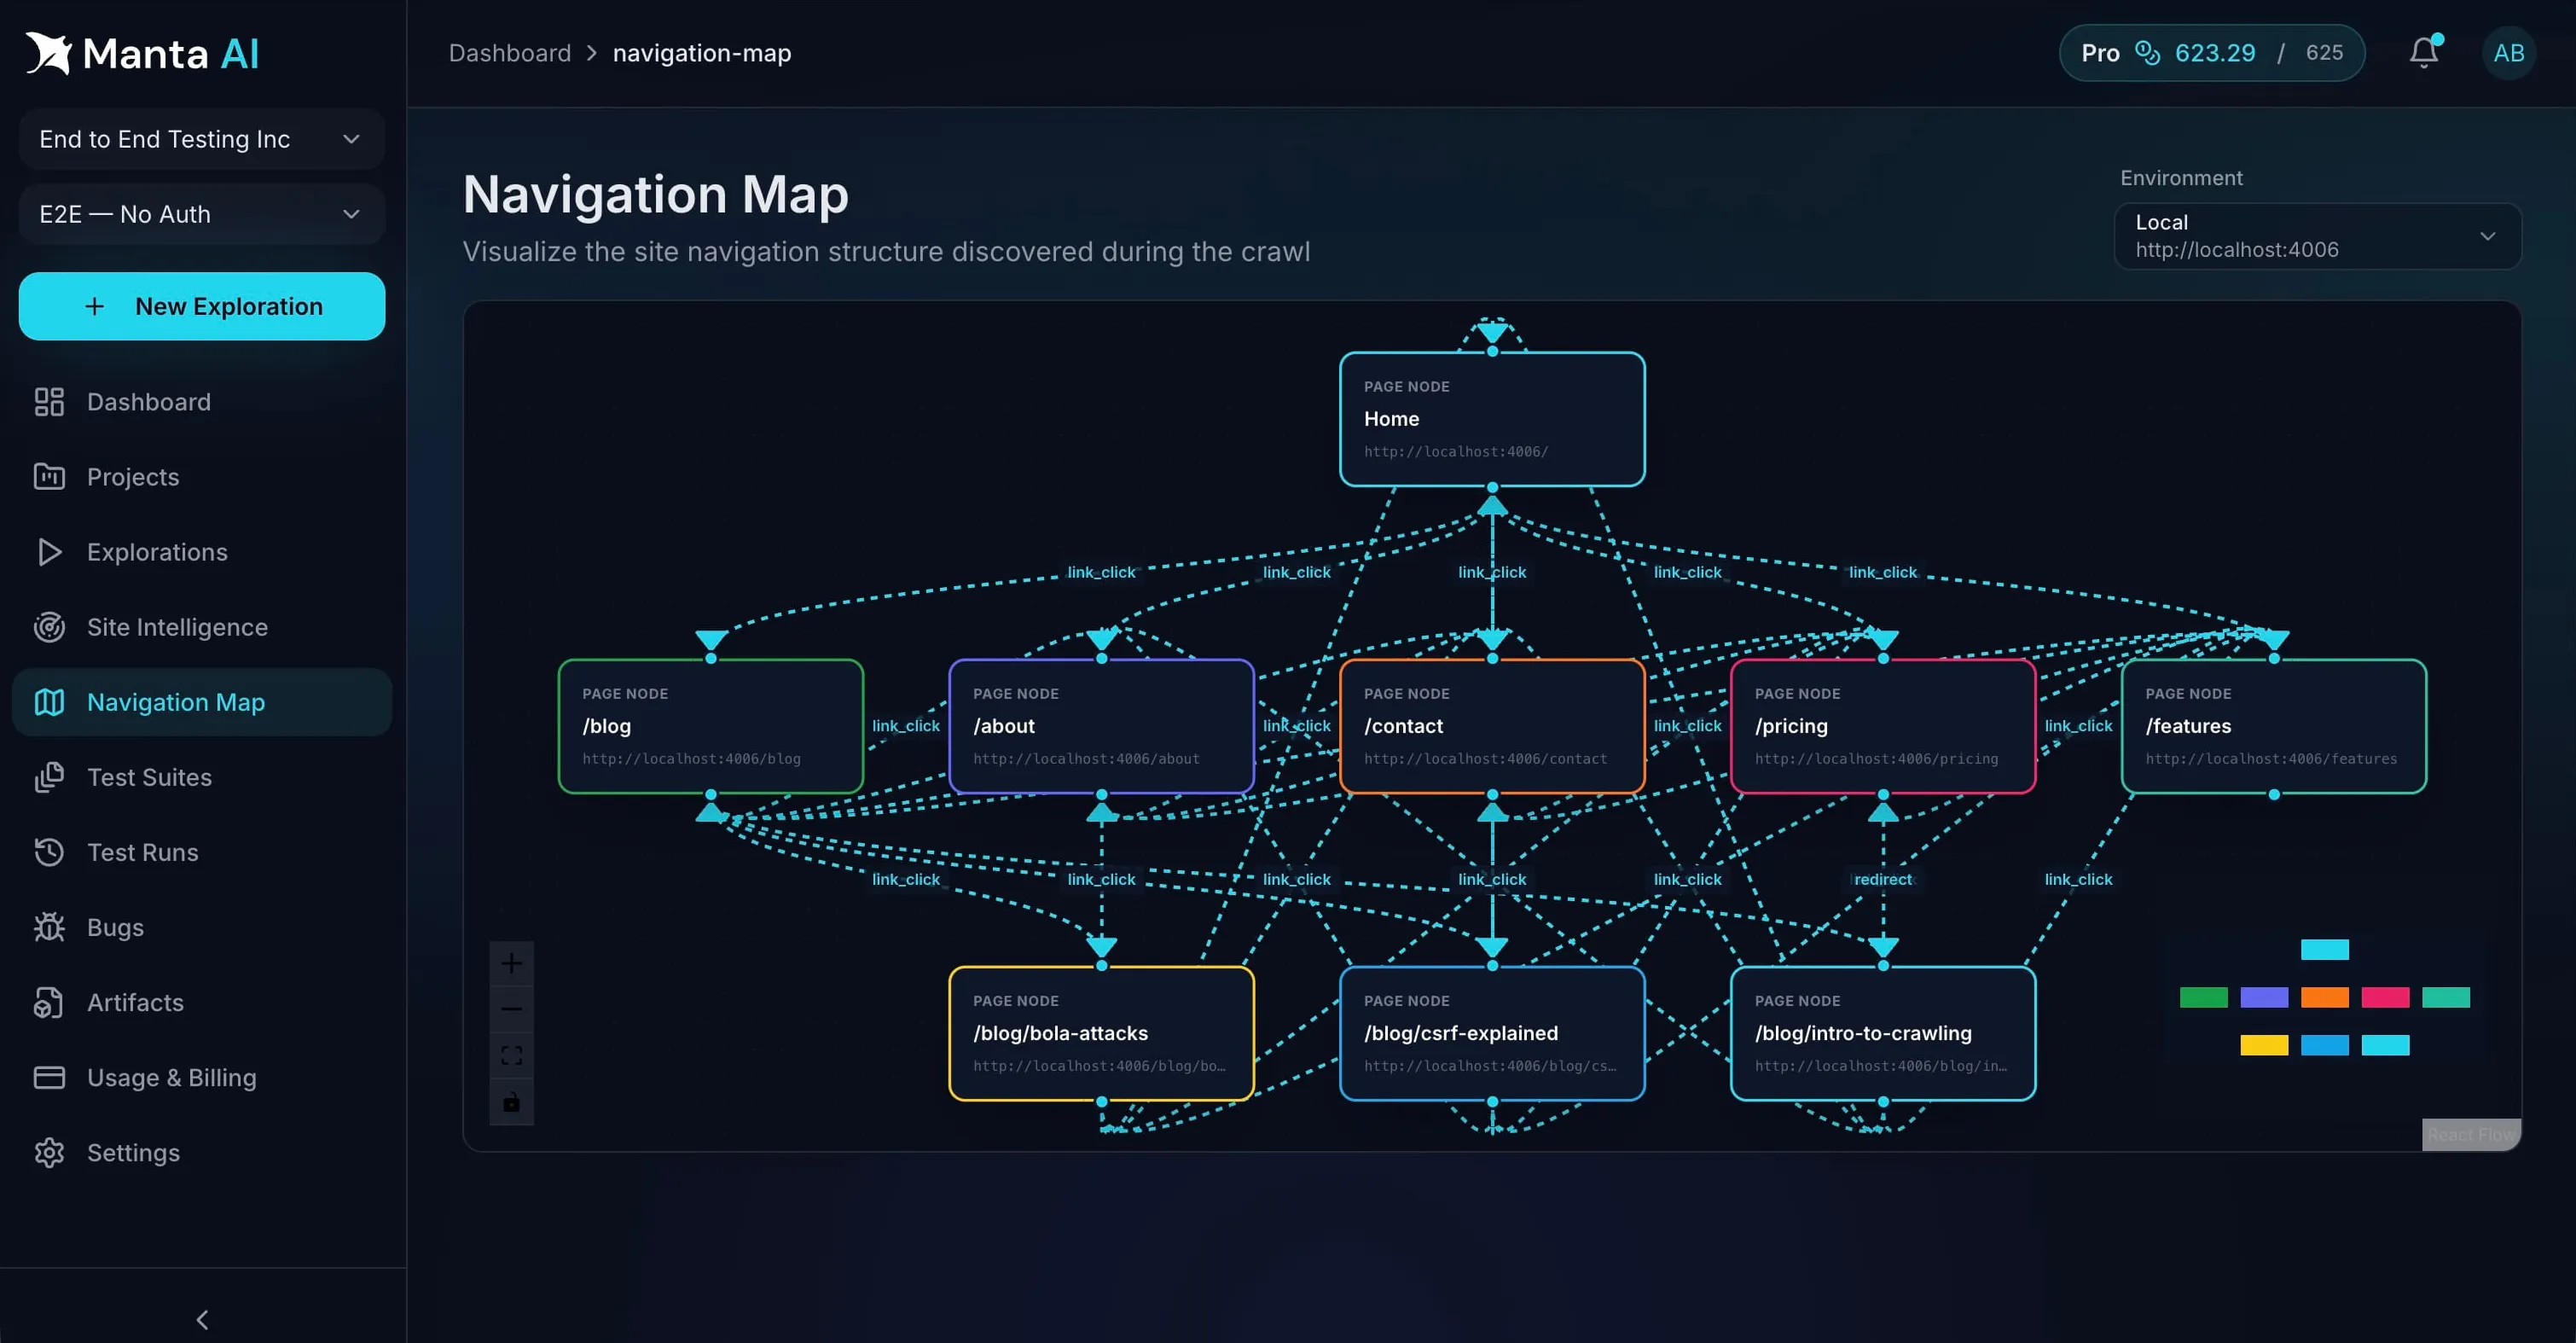Screen dimensions: 2576x1343
Task: Zoom in on the flow canvas
Action: 511,963
